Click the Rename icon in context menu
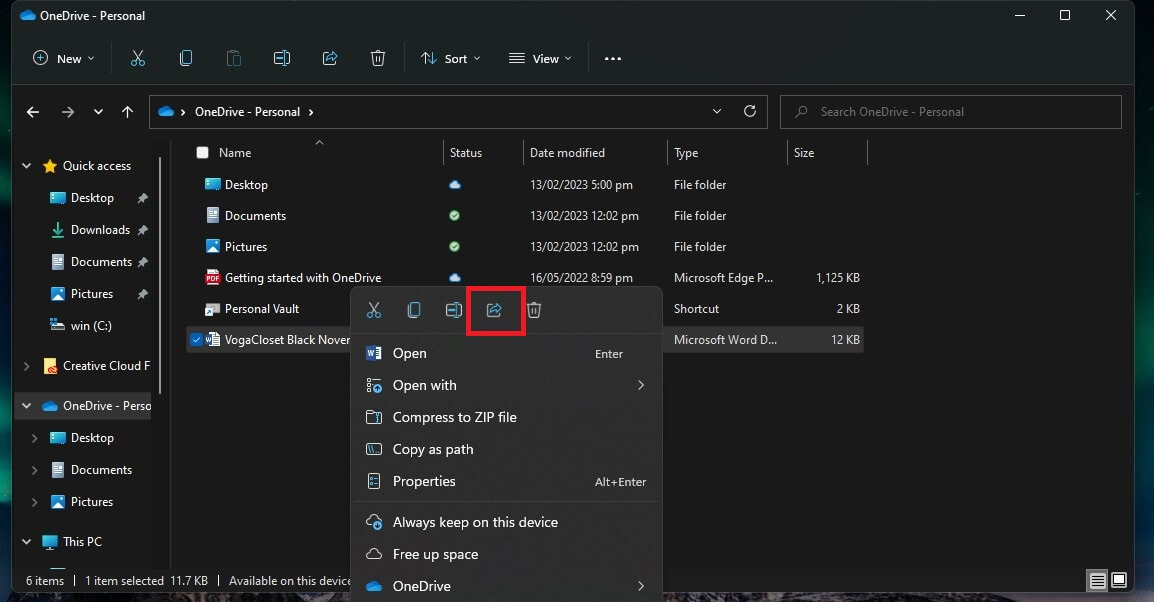Viewport: 1154px width, 602px height. [x=454, y=310]
